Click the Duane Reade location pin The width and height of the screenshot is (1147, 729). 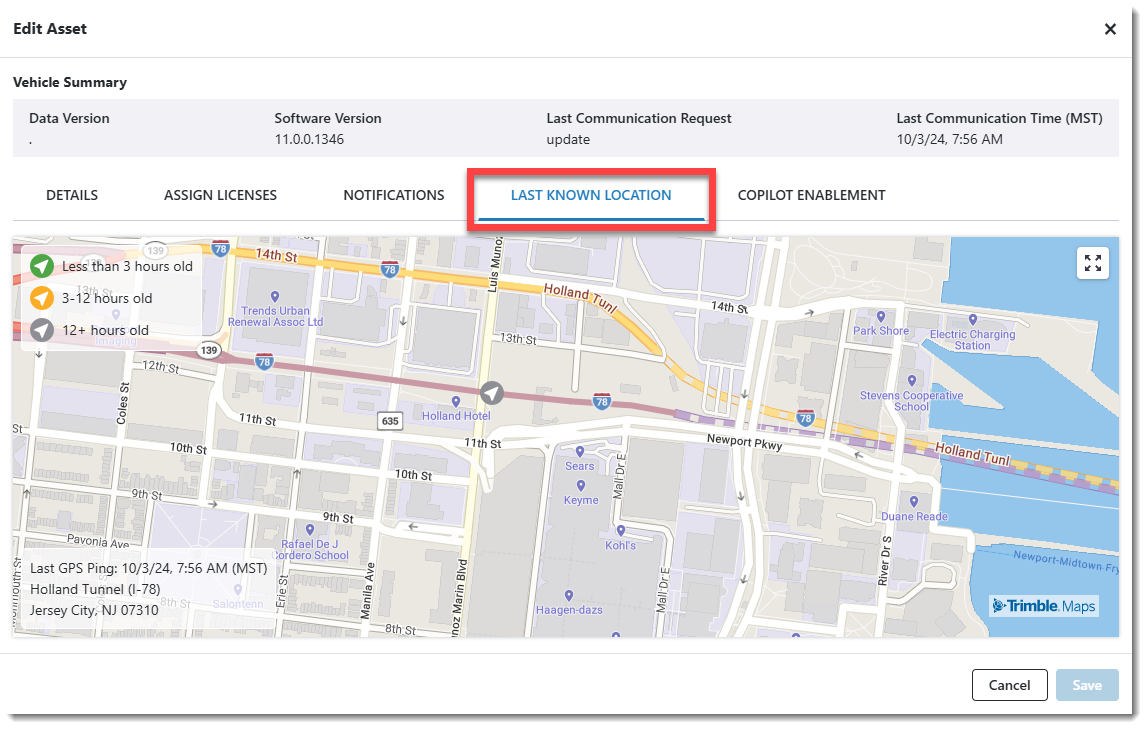click(914, 502)
